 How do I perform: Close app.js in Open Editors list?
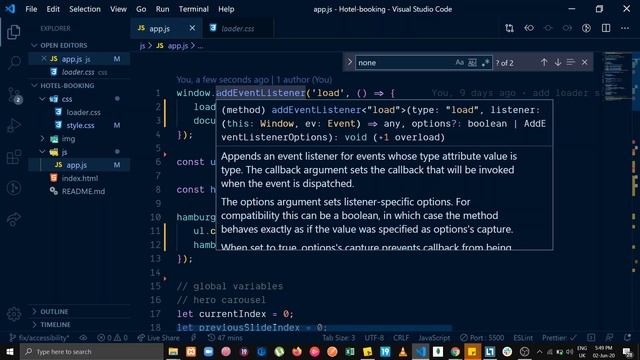44,59
